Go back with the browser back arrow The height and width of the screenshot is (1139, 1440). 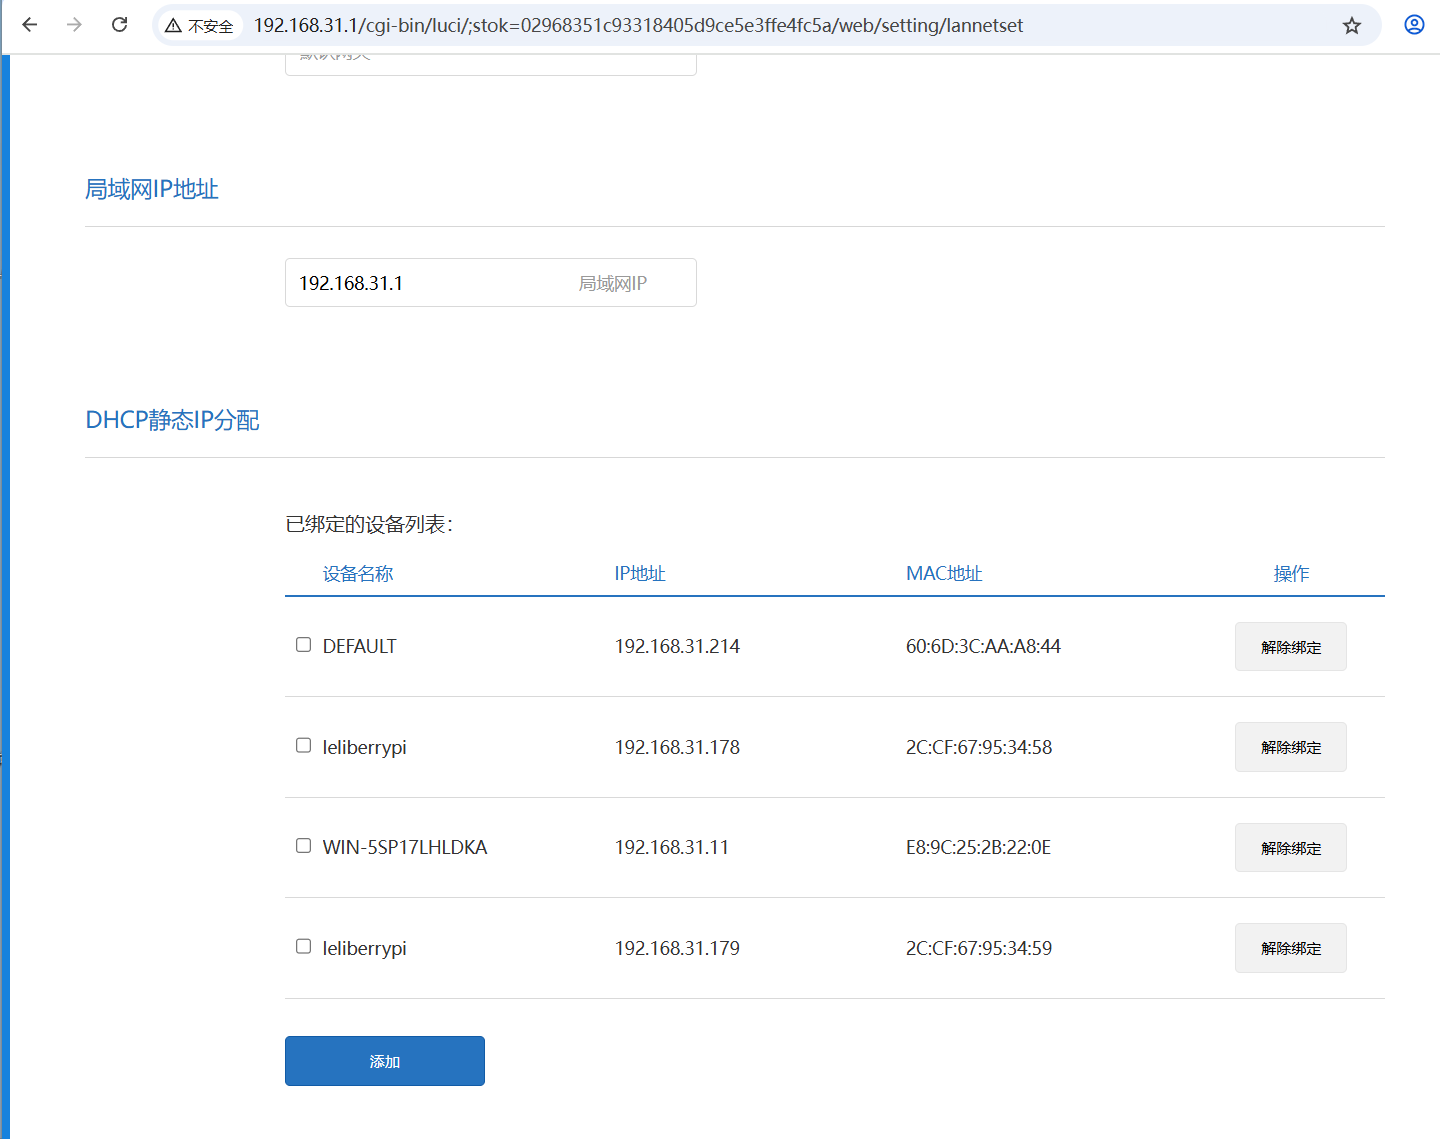(x=30, y=25)
